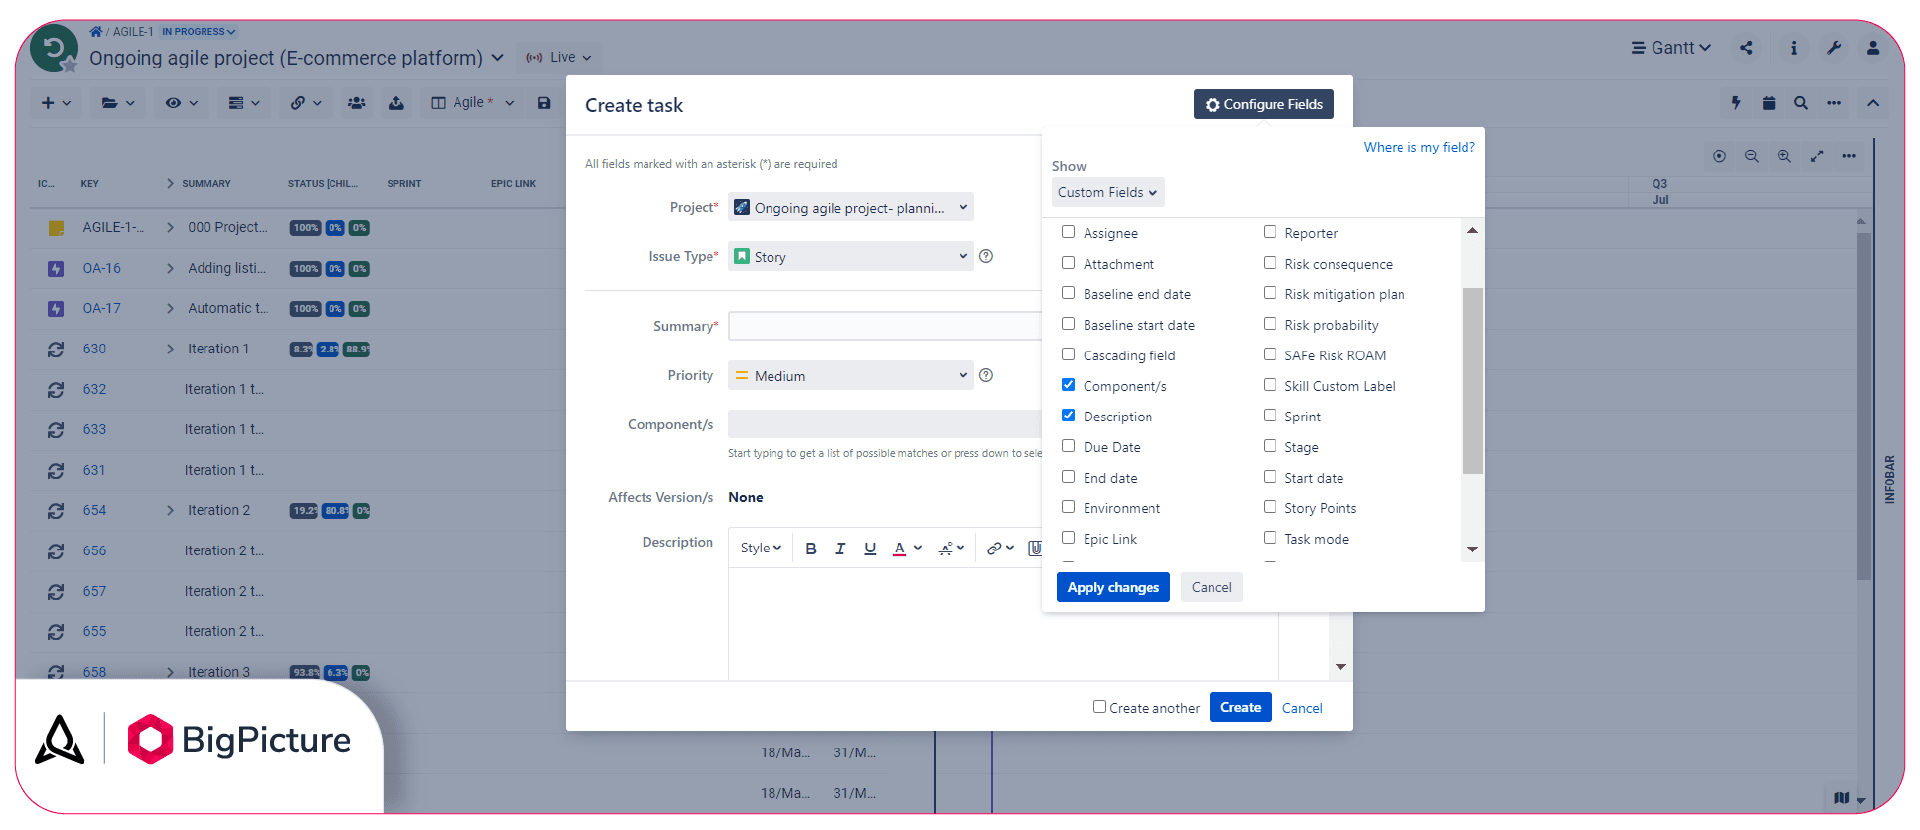Open the share icon in top bar
The height and width of the screenshot is (830, 1920).
[1746, 48]
